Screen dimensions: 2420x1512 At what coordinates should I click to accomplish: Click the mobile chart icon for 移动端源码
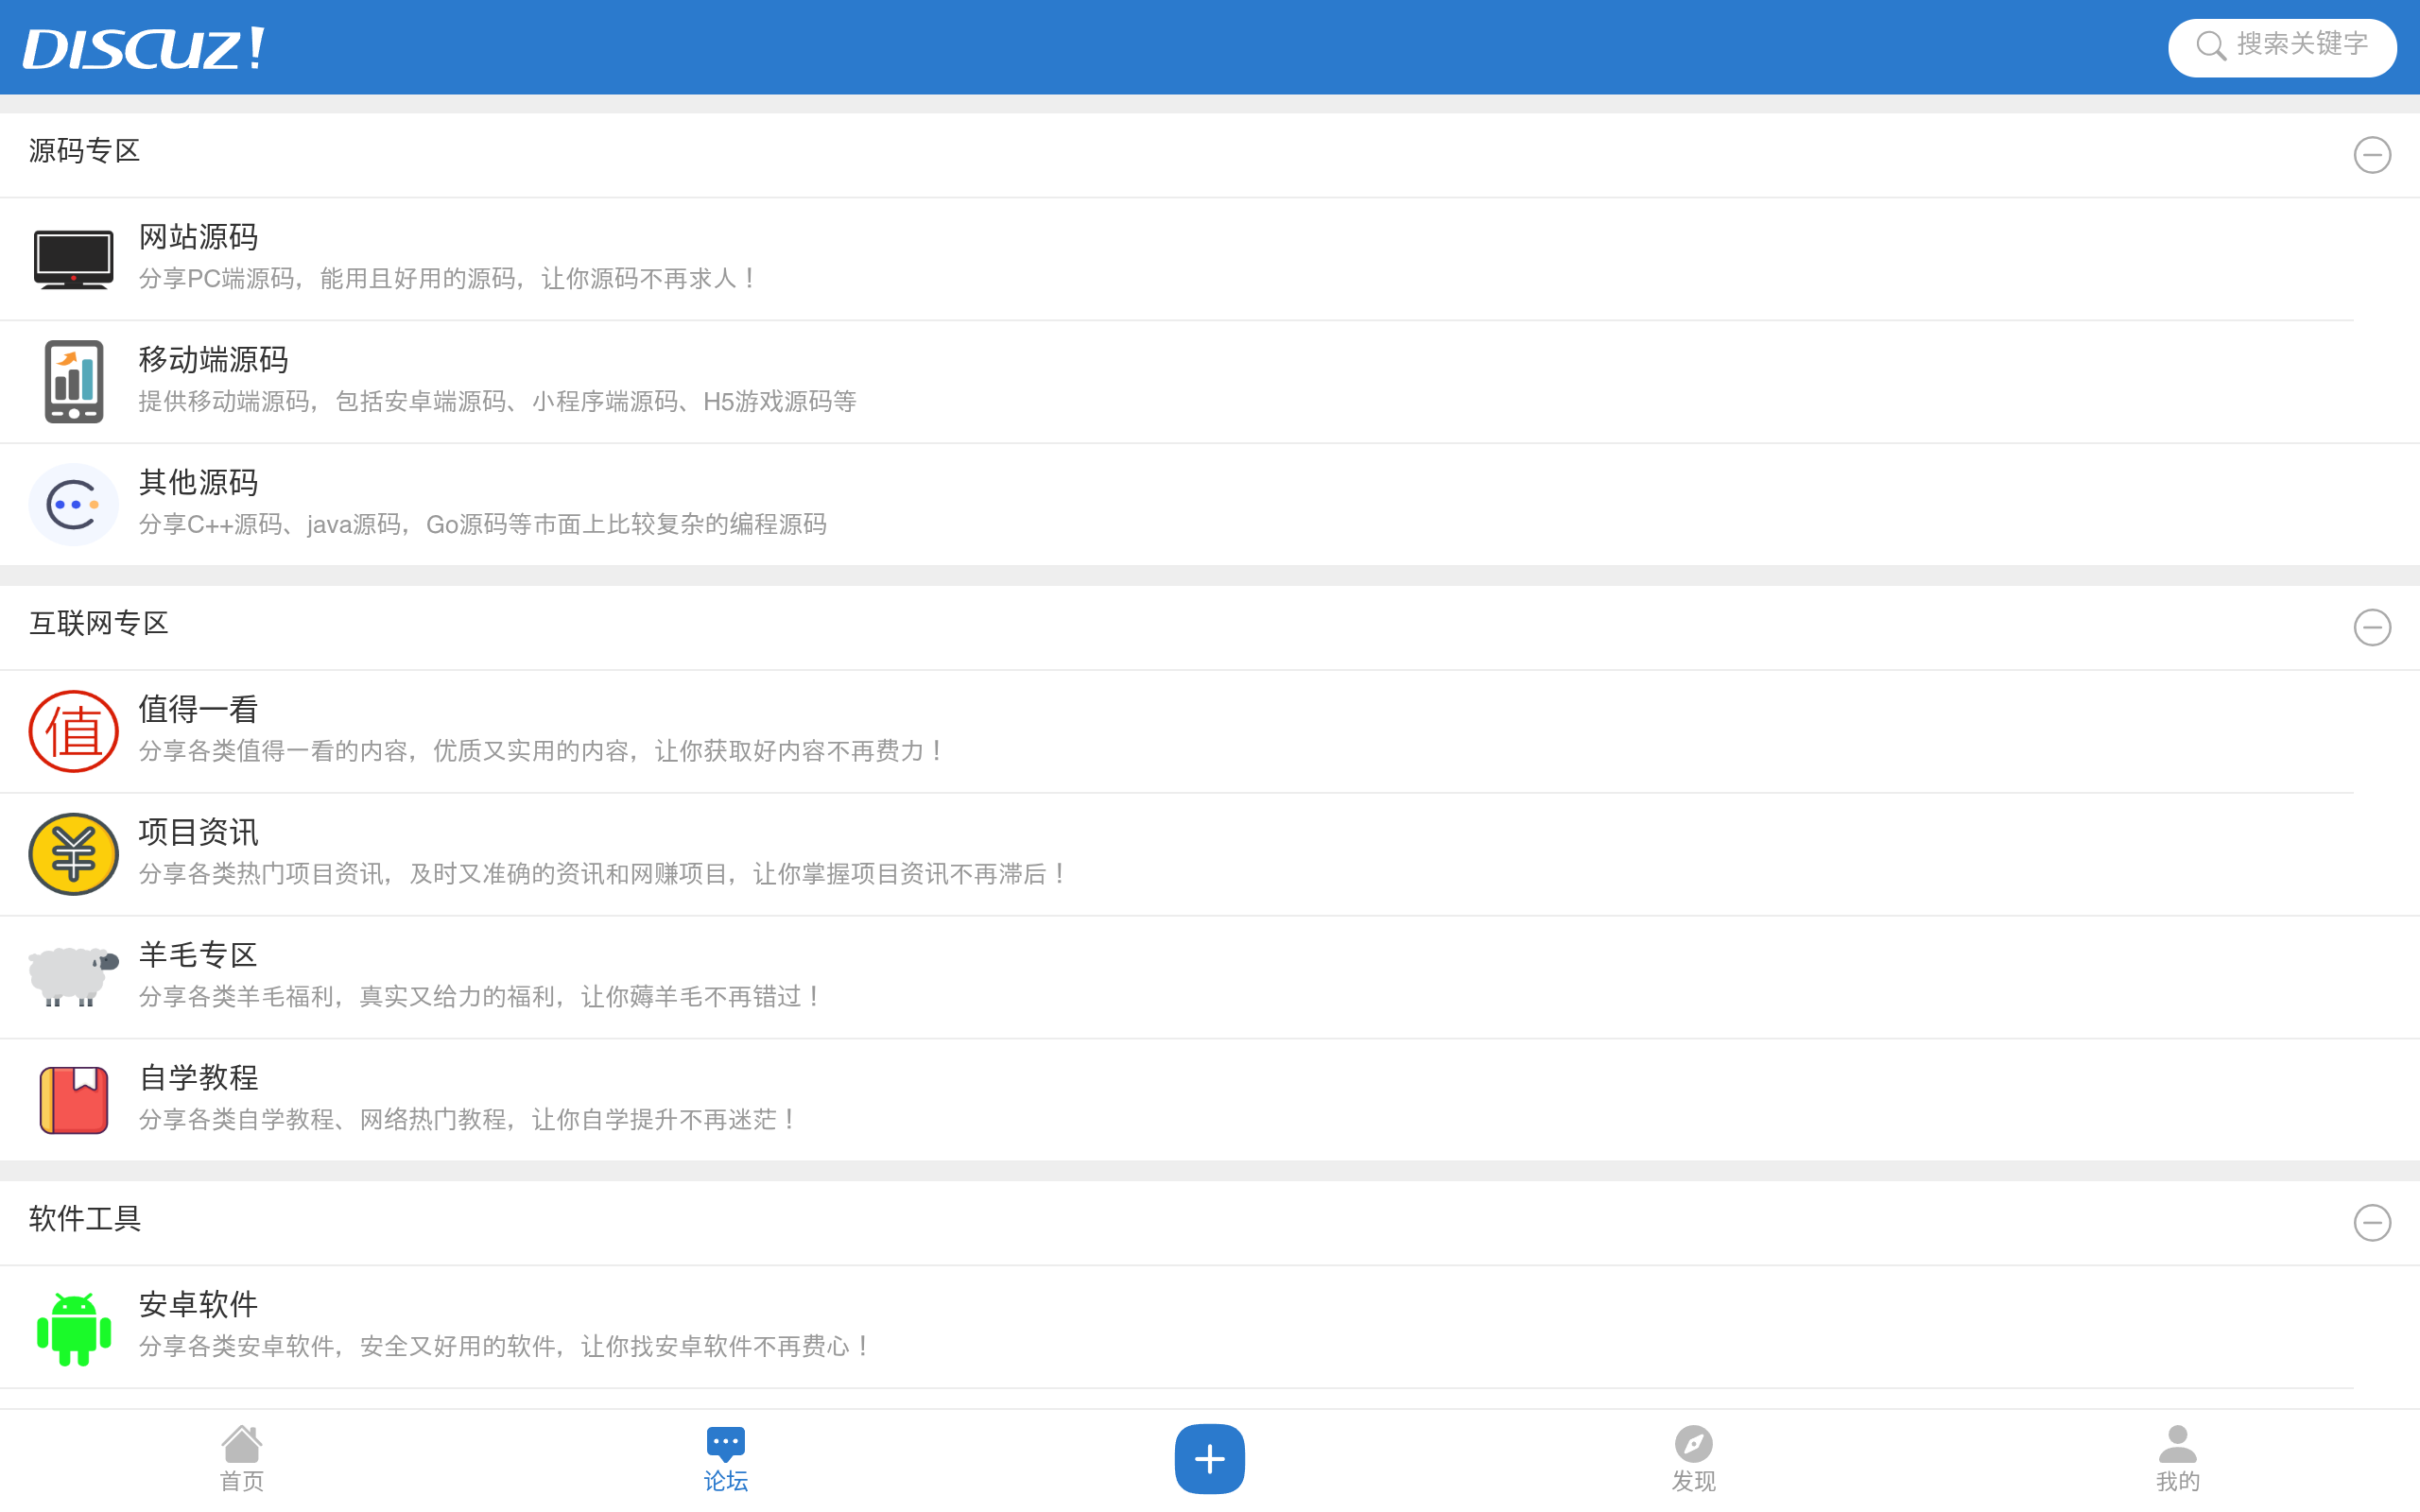click(73, 381)
